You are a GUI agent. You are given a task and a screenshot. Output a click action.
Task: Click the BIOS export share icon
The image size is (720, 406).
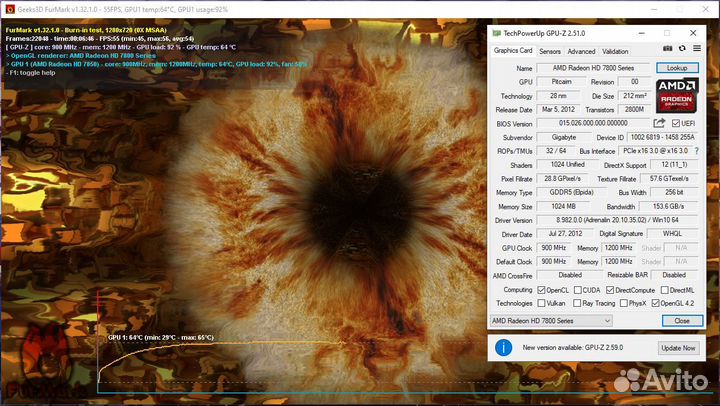(x=659, y=123)
